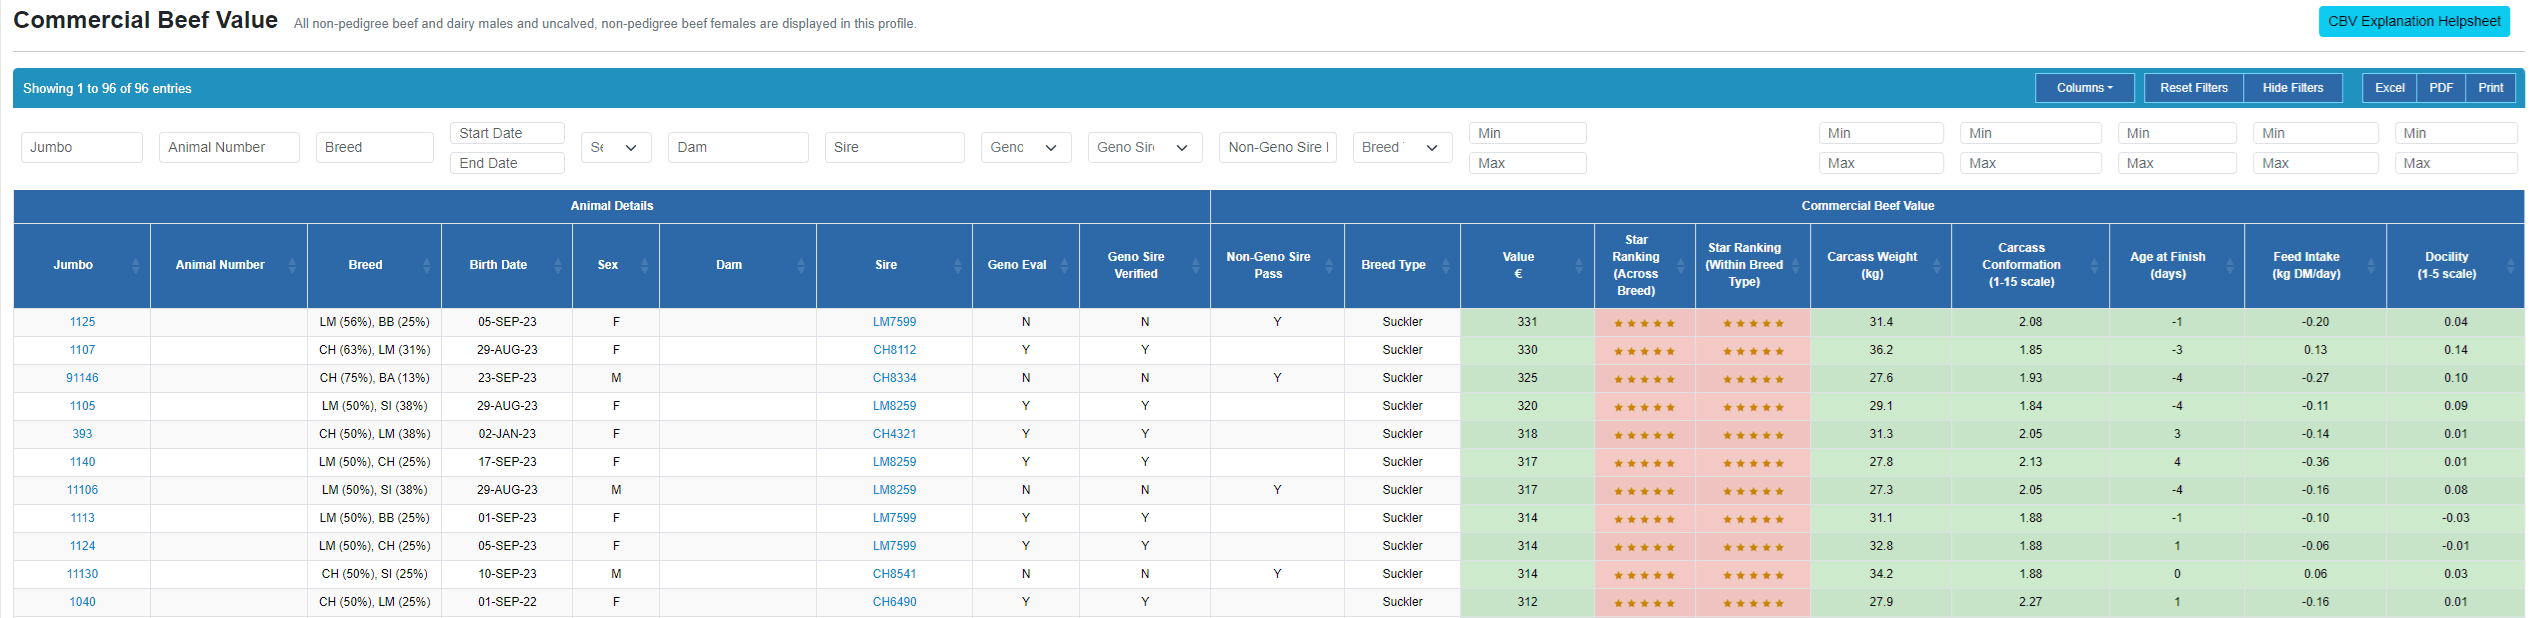
Task: Open sire link CH6490
Action: pyautogui.click(x=895, y=602)
